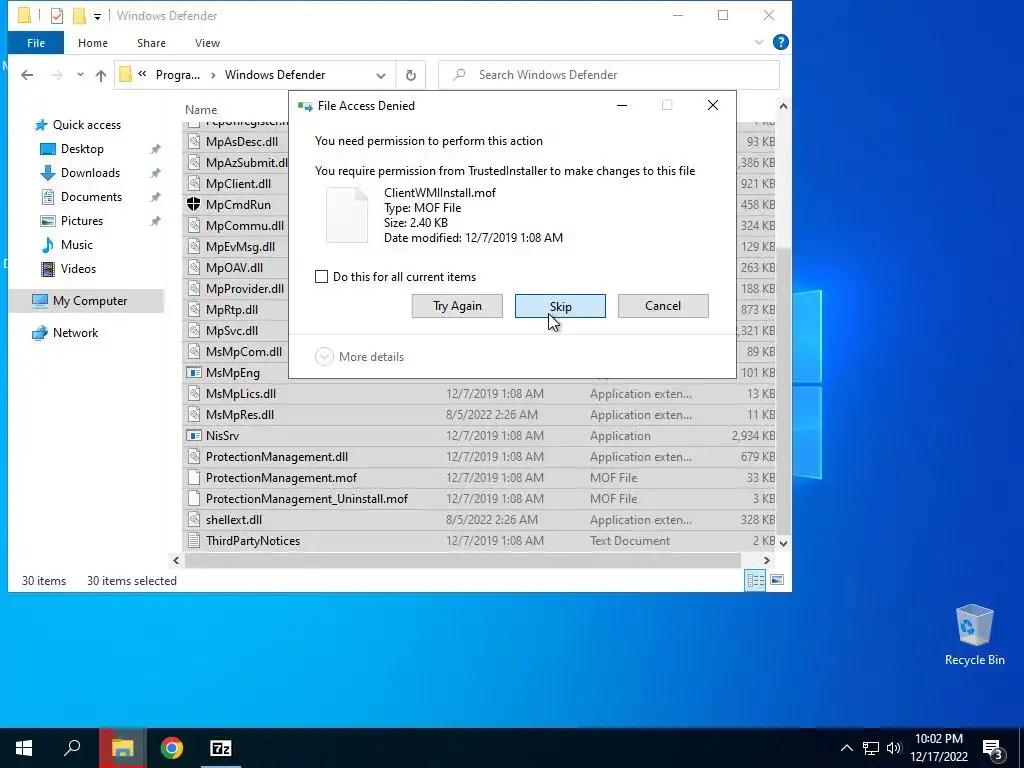Launch Google Chrome from the taskbar
Image resolution: width=1024 pixels, height=768 pixels.
(x=172, y=748)
